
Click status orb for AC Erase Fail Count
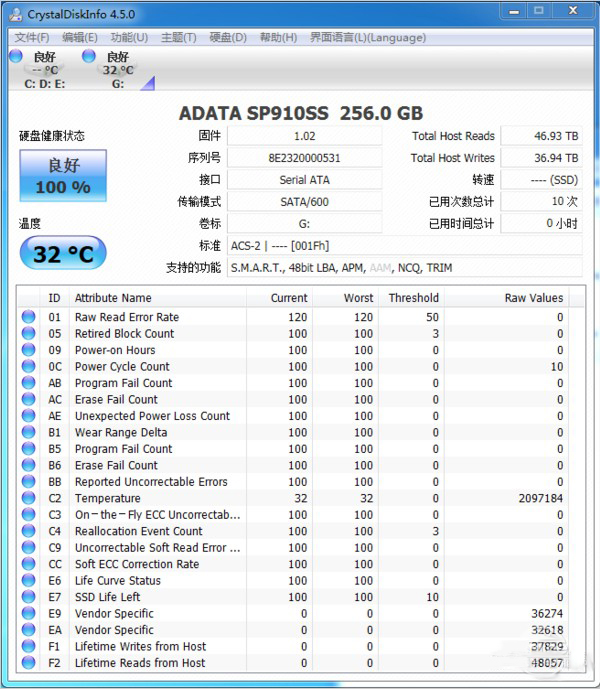pyautogui.click(x=29, y=399)
